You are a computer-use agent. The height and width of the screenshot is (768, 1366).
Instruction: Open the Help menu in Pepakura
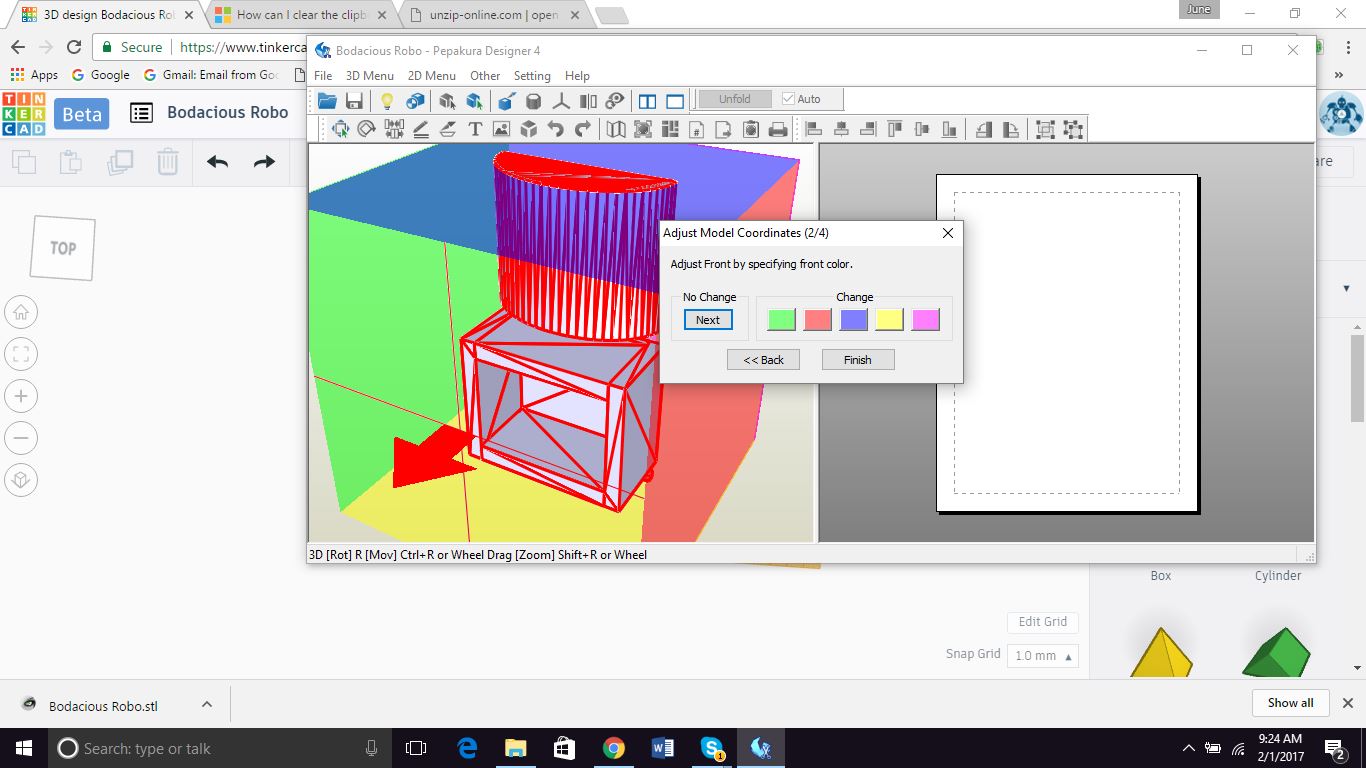[x=577, y=76]
